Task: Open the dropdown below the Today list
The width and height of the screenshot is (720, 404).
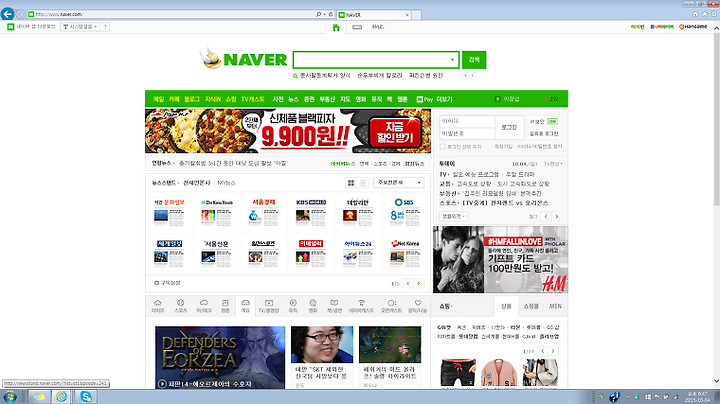Action: coord(454,216)
